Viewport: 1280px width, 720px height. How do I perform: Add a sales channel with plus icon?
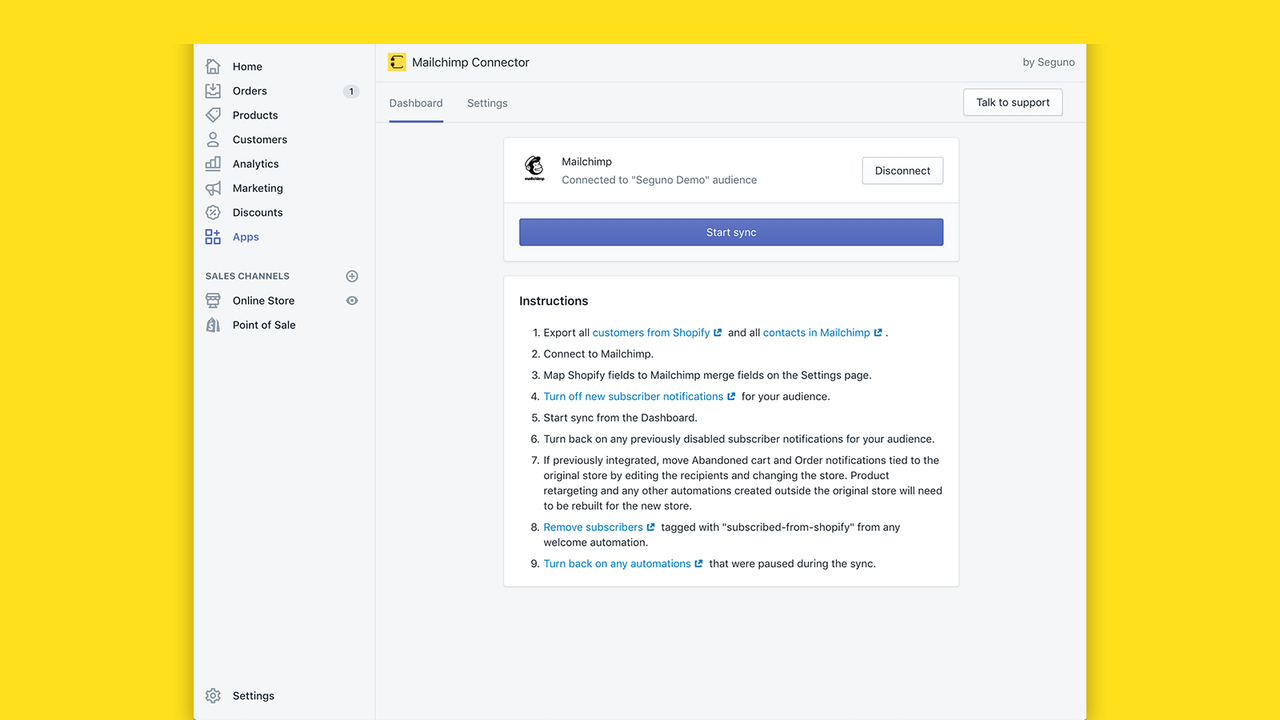[352, 276]
